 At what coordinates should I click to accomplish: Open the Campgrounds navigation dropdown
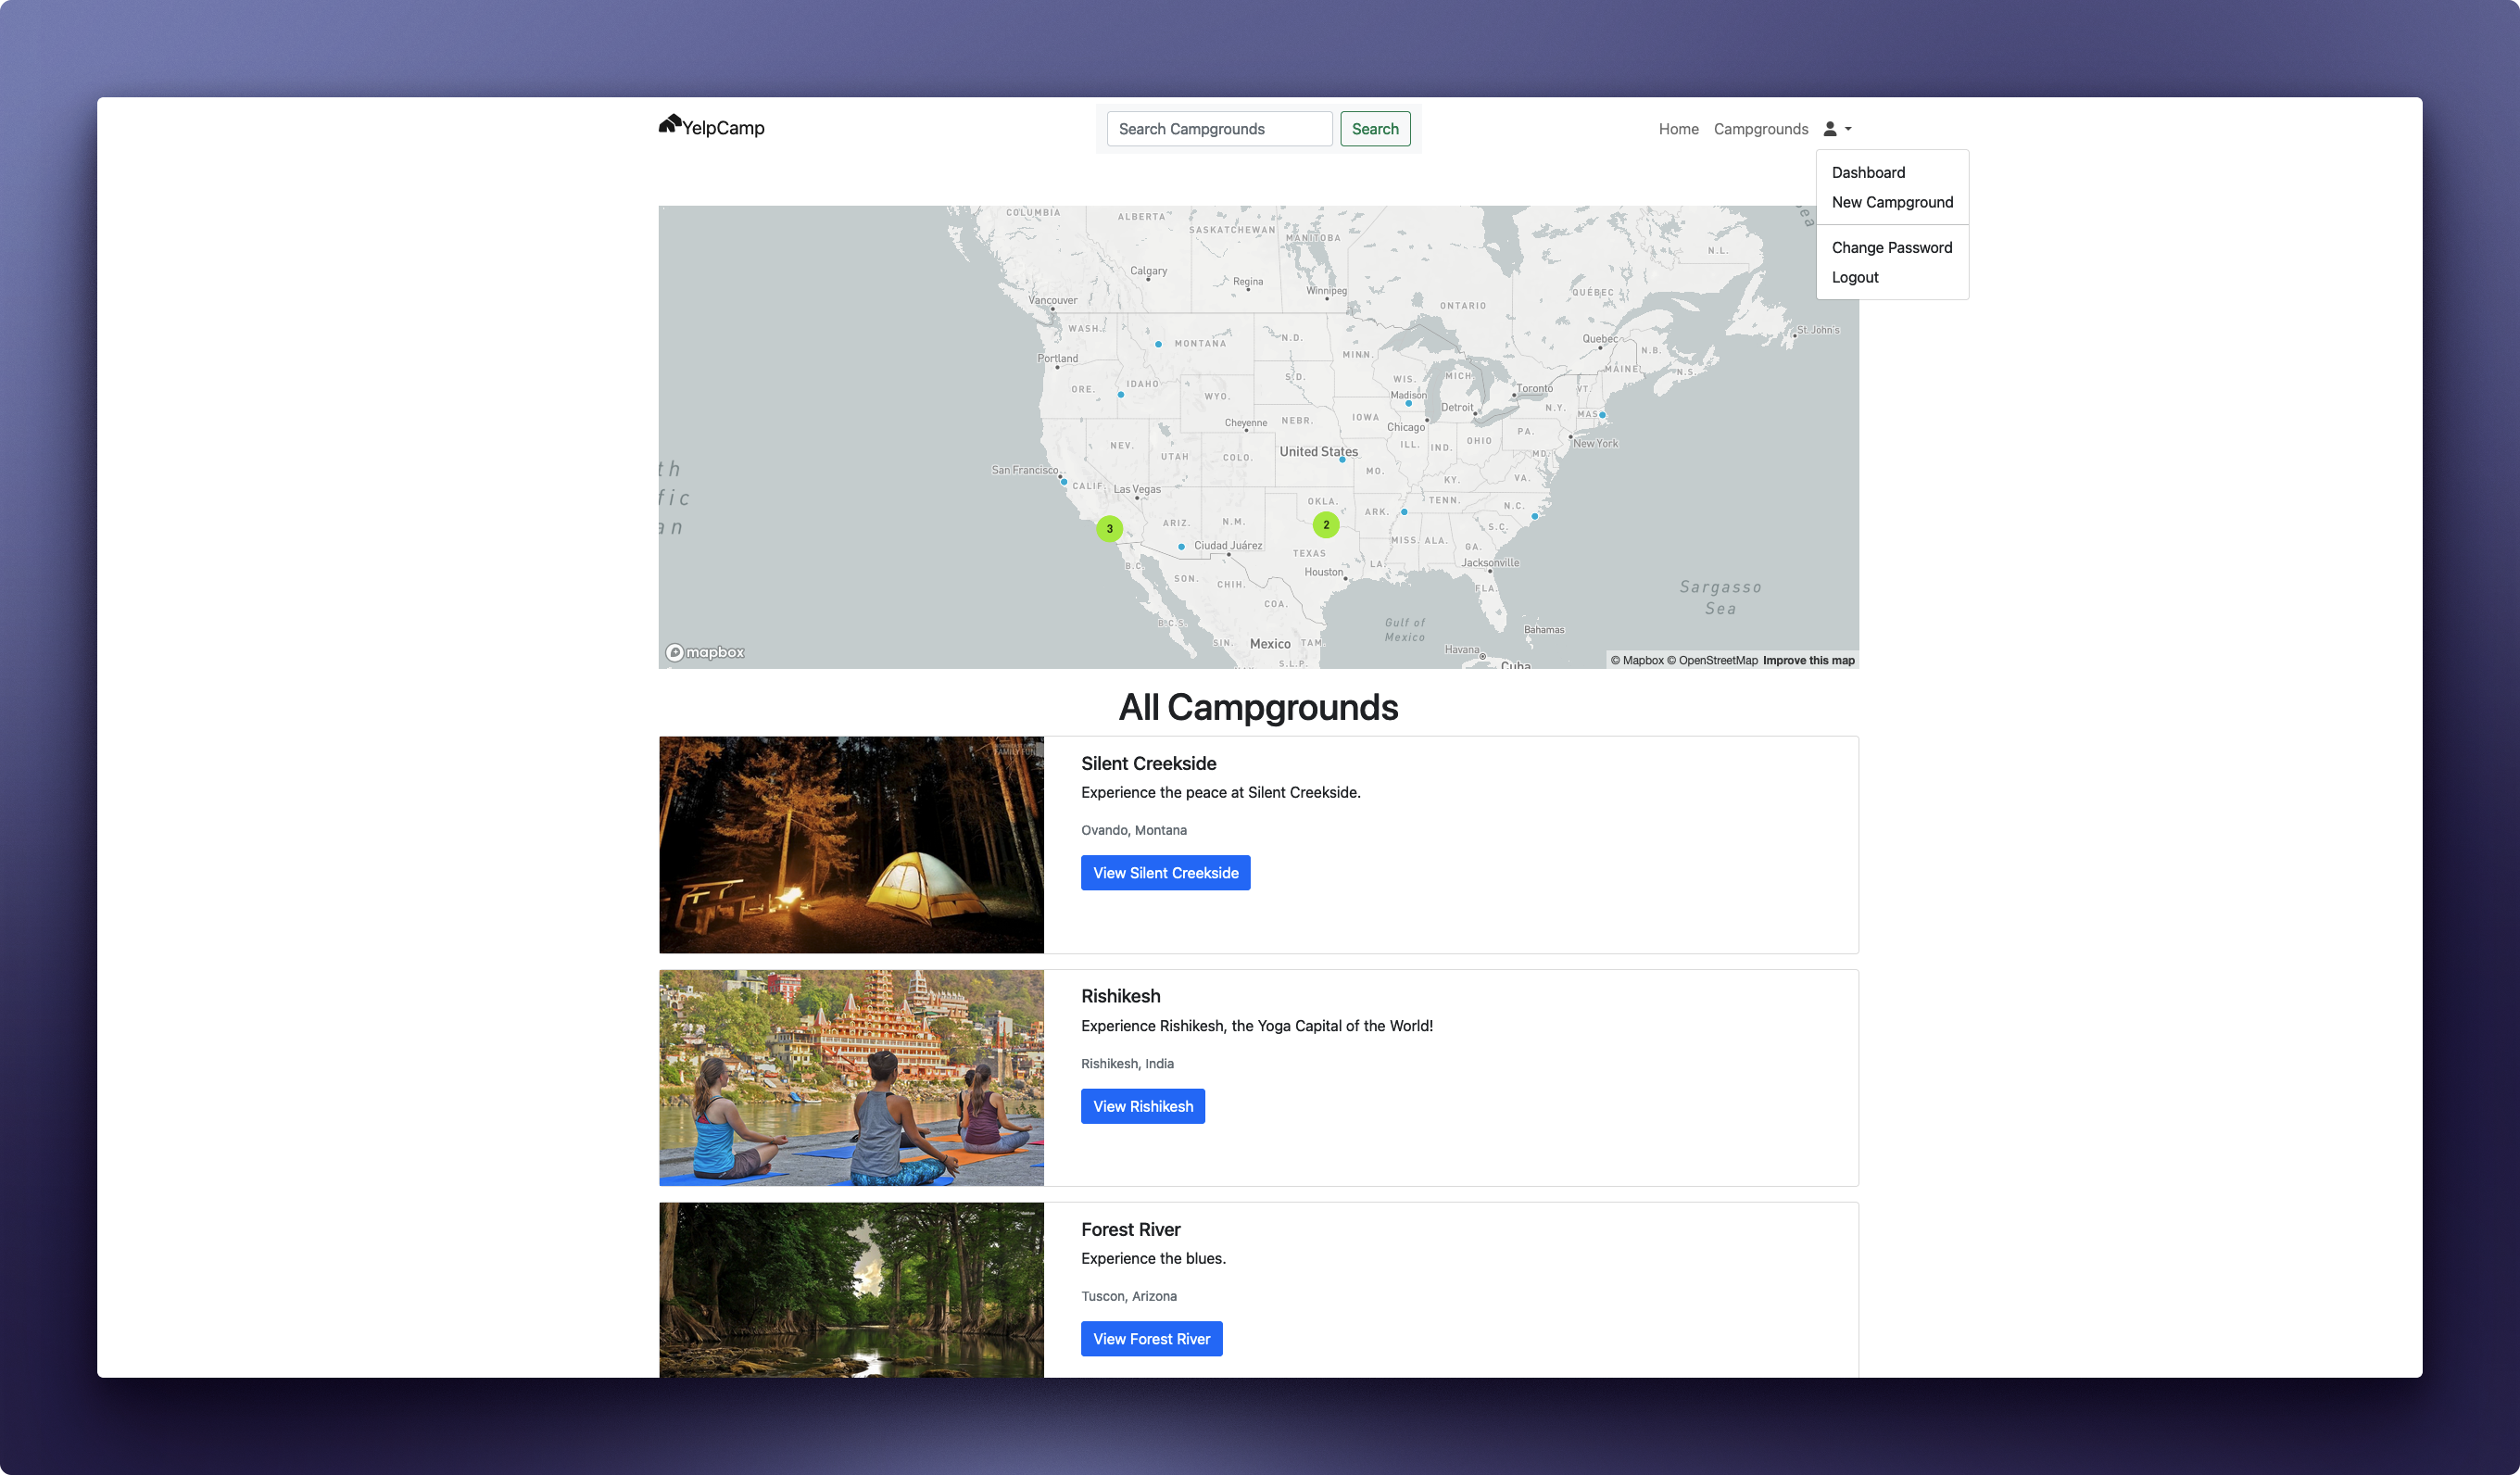(1762, 126)
